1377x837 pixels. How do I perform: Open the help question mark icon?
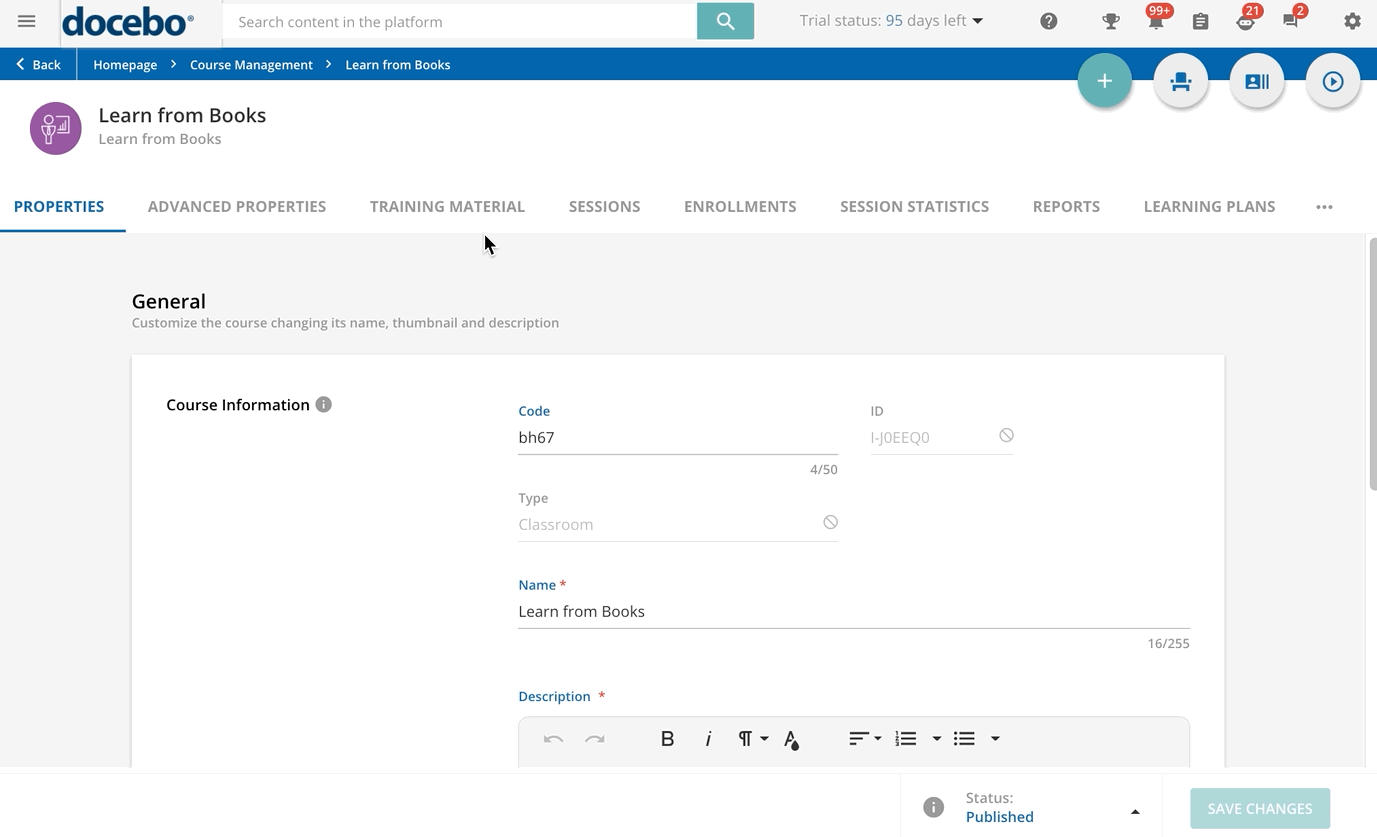point(1048,21)
